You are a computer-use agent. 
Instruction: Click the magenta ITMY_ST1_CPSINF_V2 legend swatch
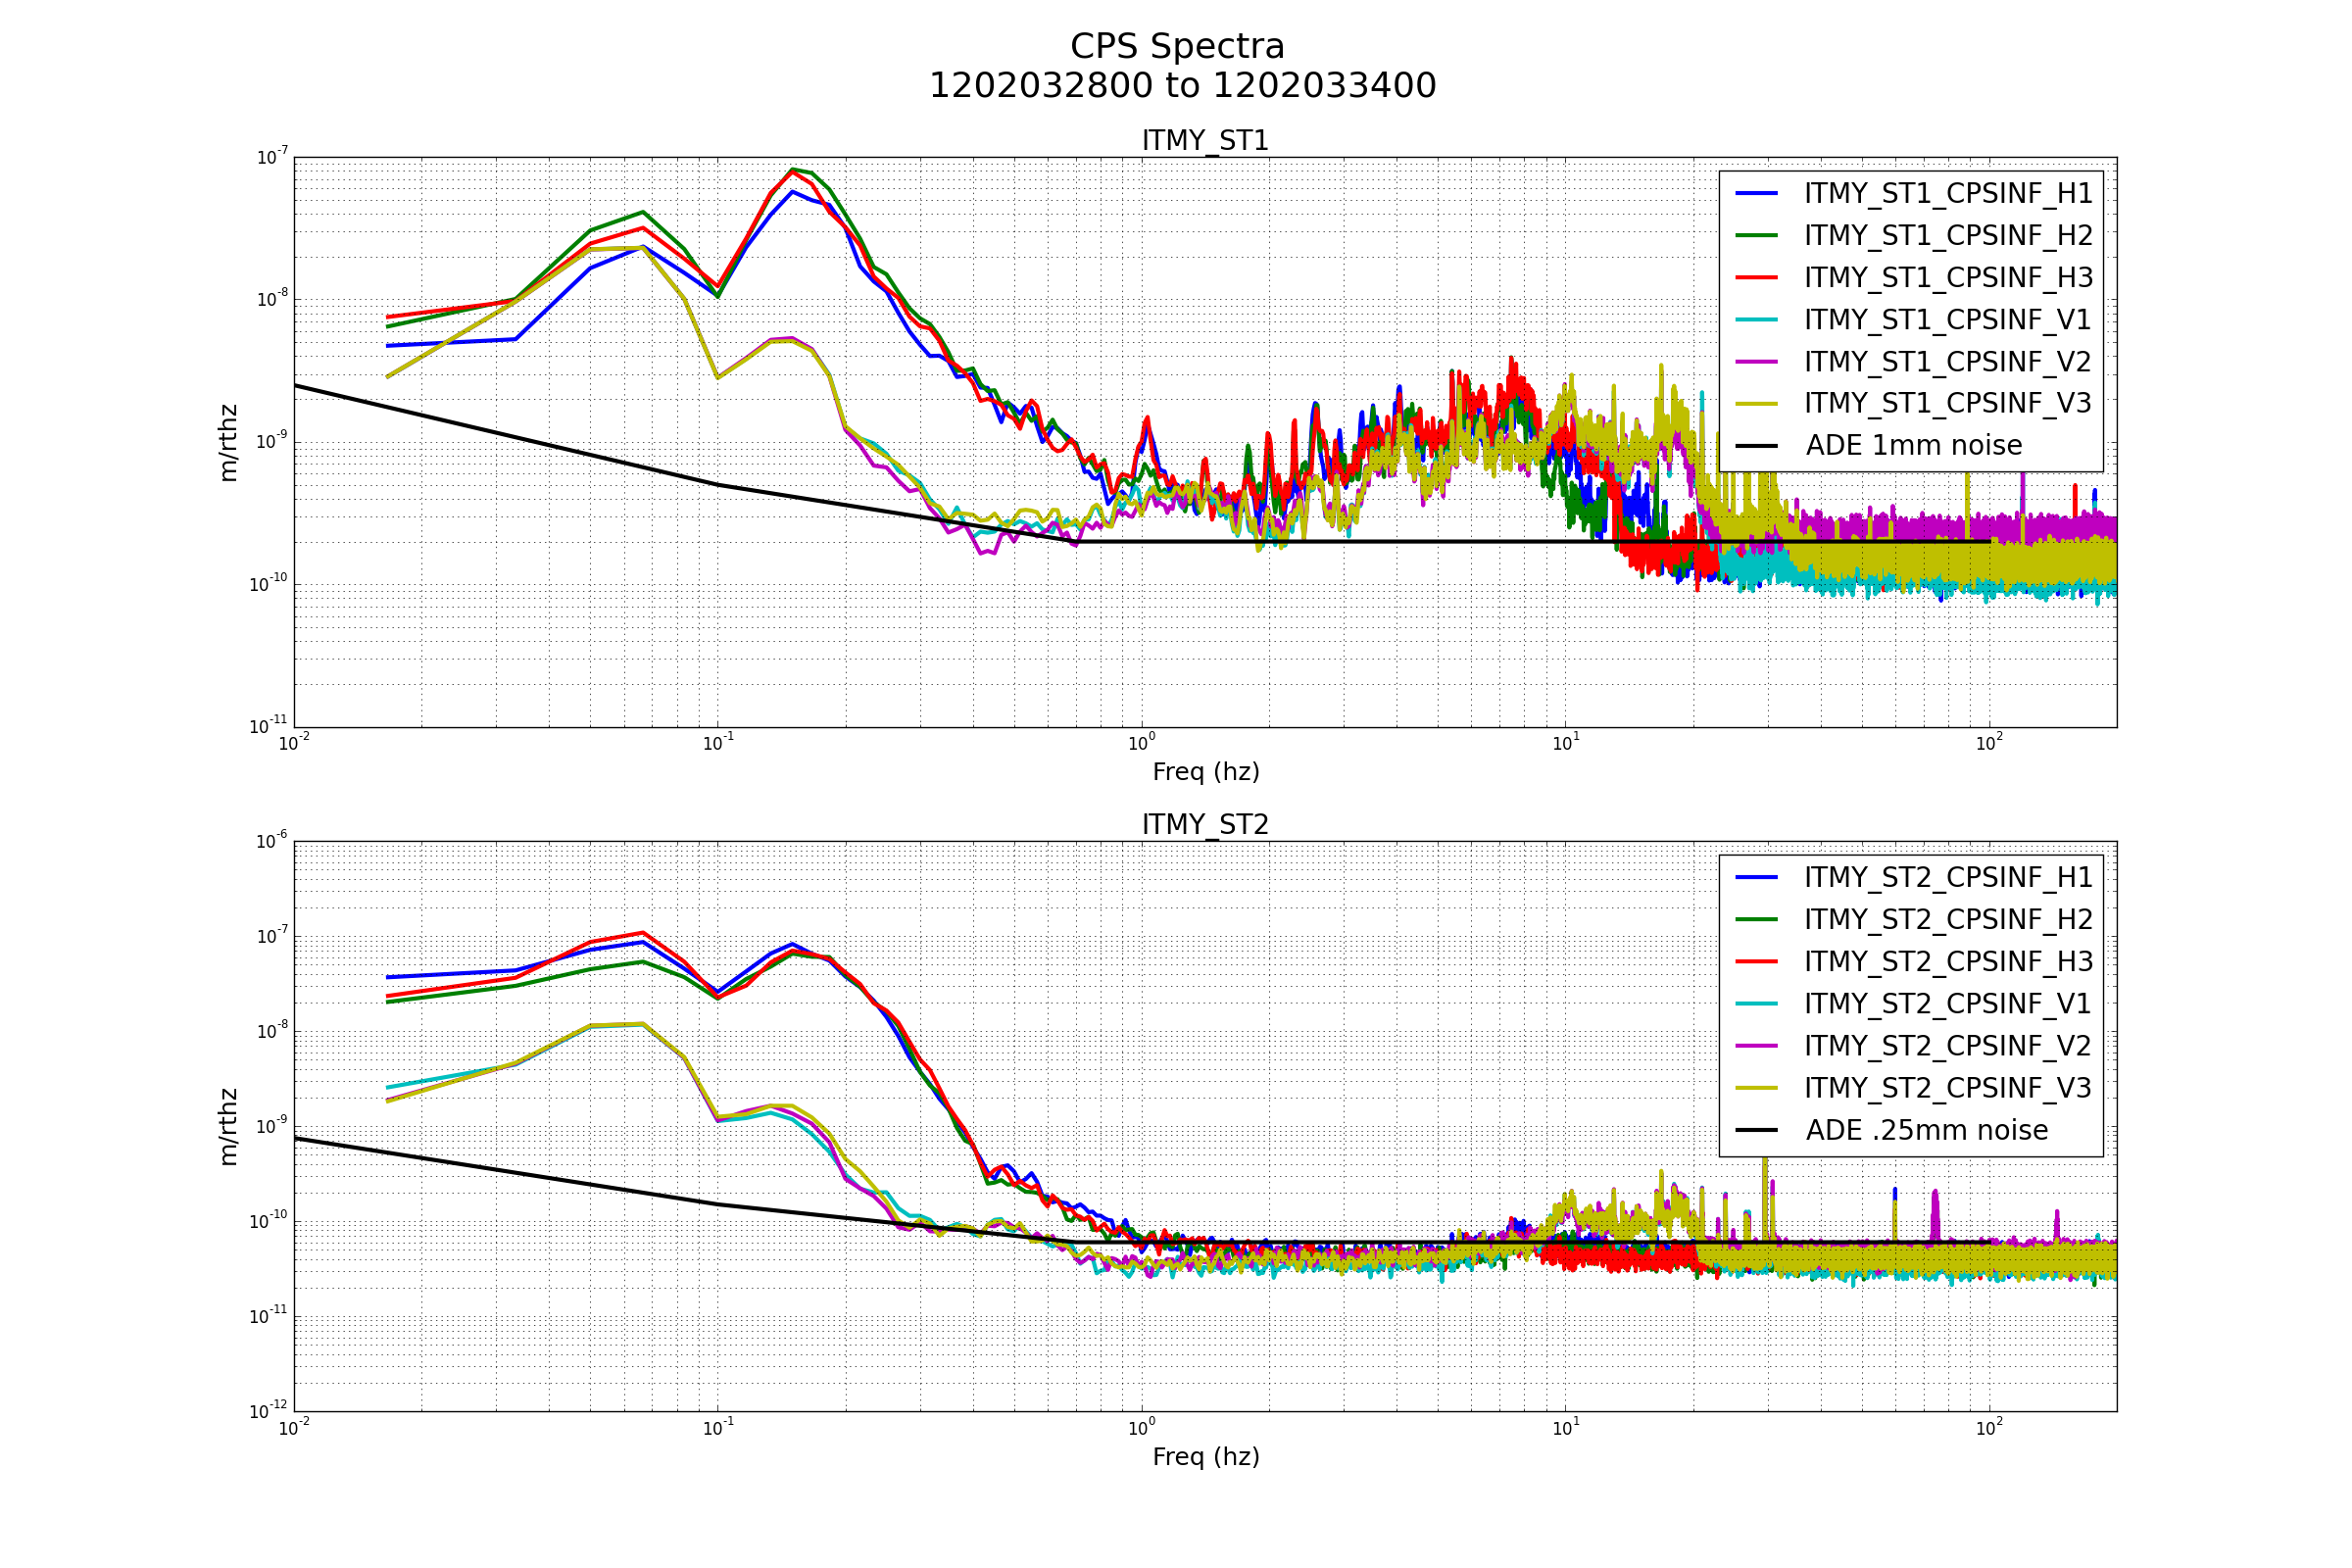pyautogui.click(x=1756, y=362)
